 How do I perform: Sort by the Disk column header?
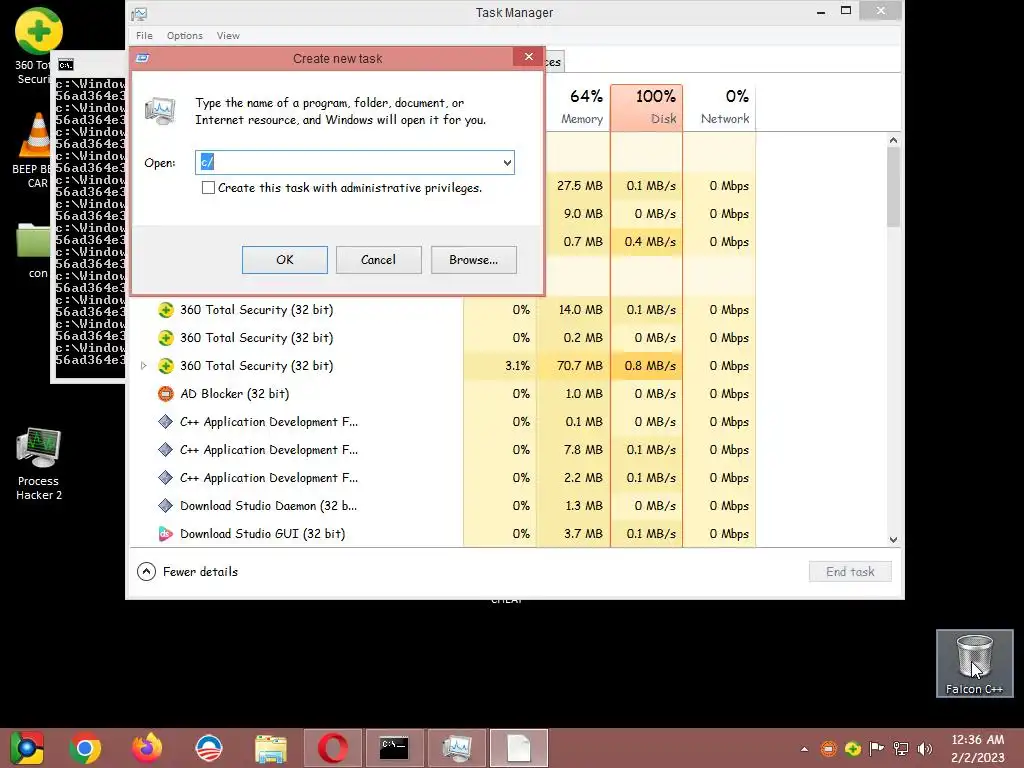tap(647, 108)
